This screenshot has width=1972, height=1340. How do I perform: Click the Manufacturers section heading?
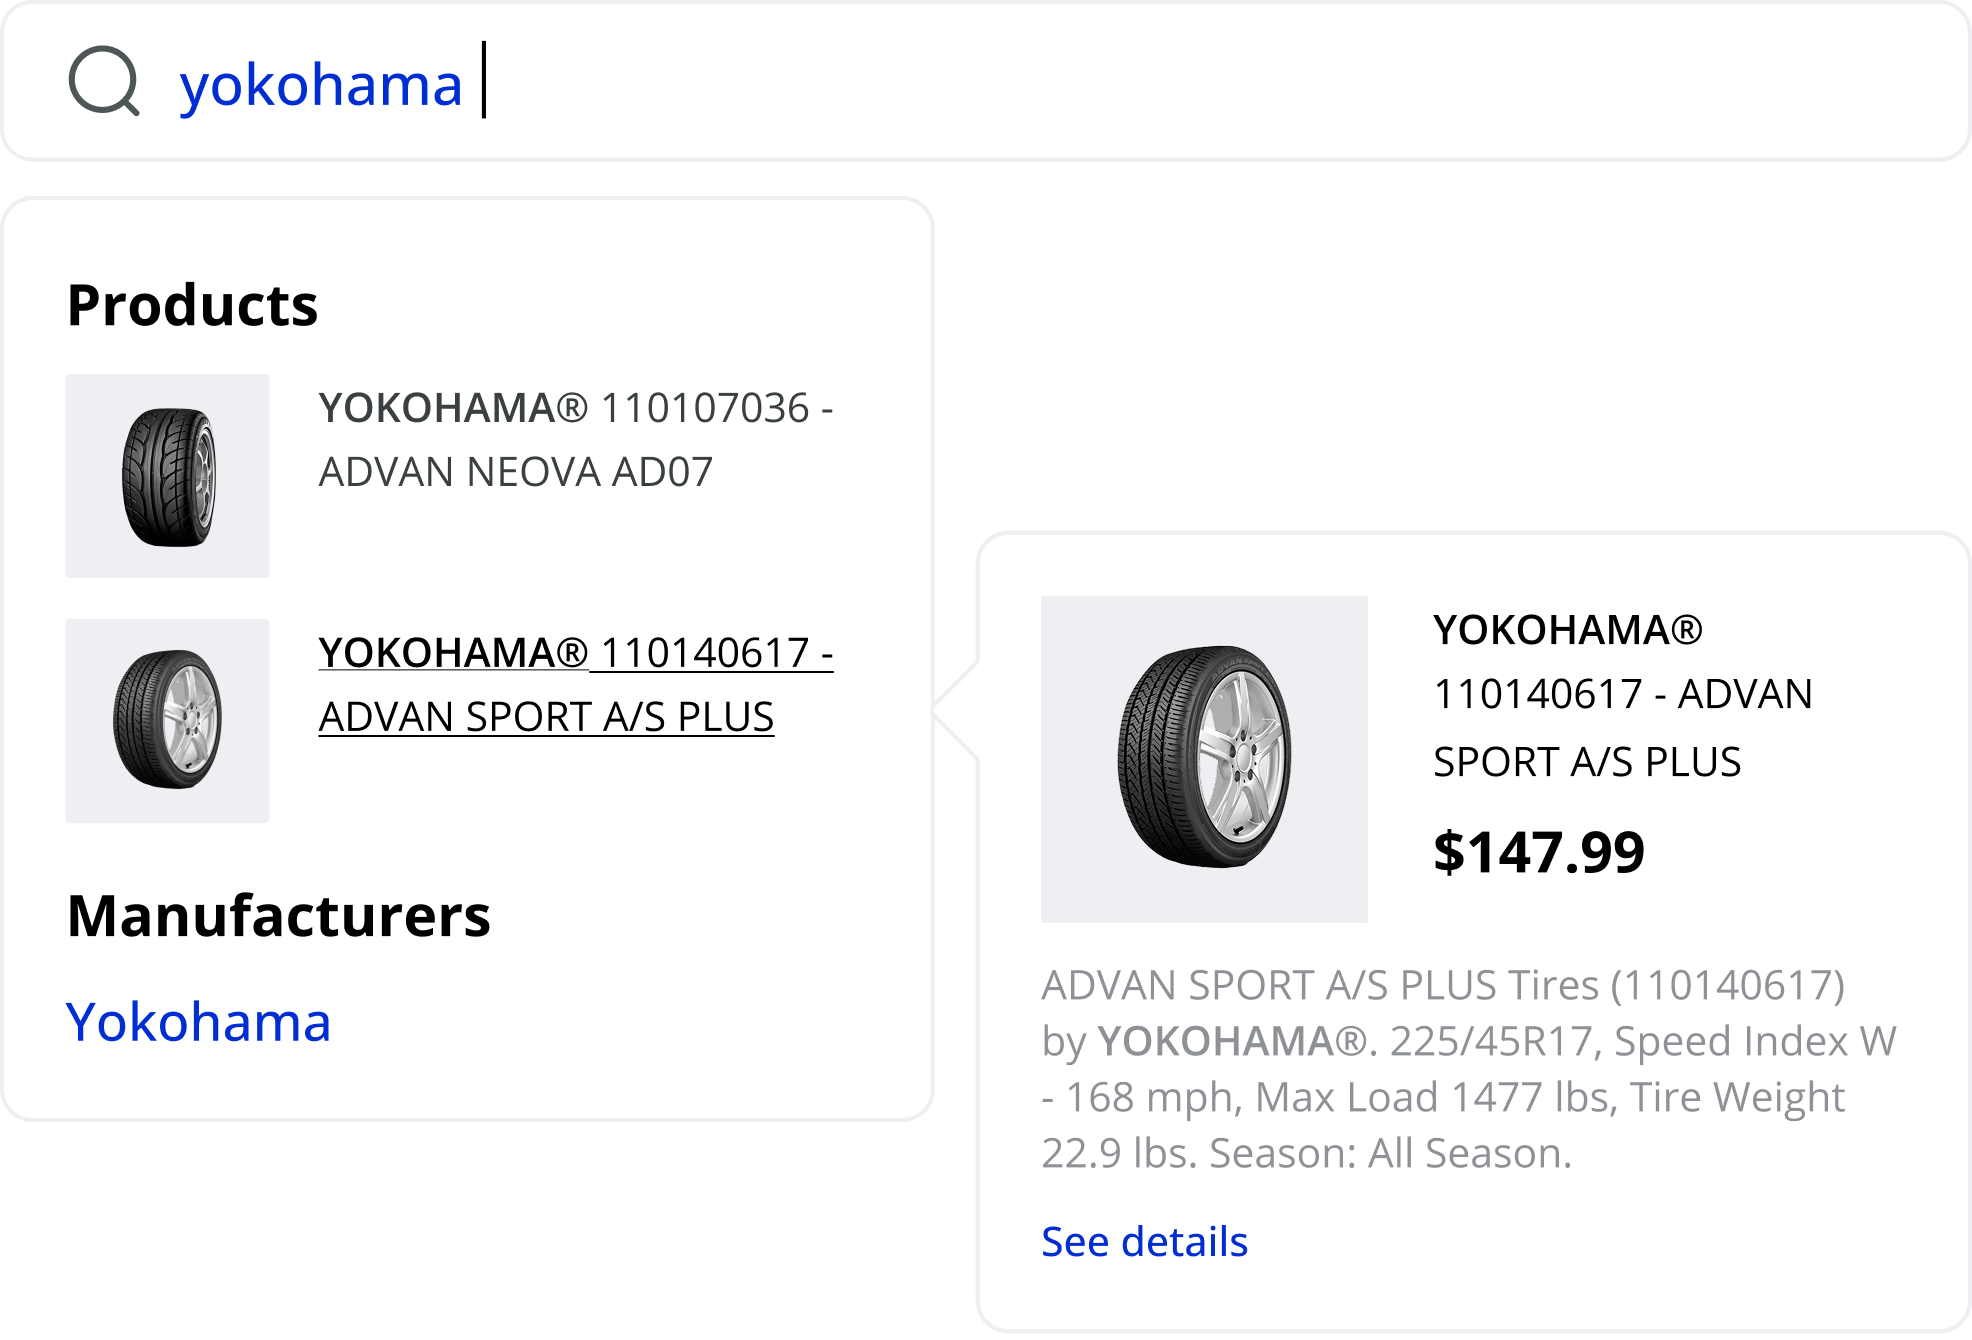tap(278, 916)
